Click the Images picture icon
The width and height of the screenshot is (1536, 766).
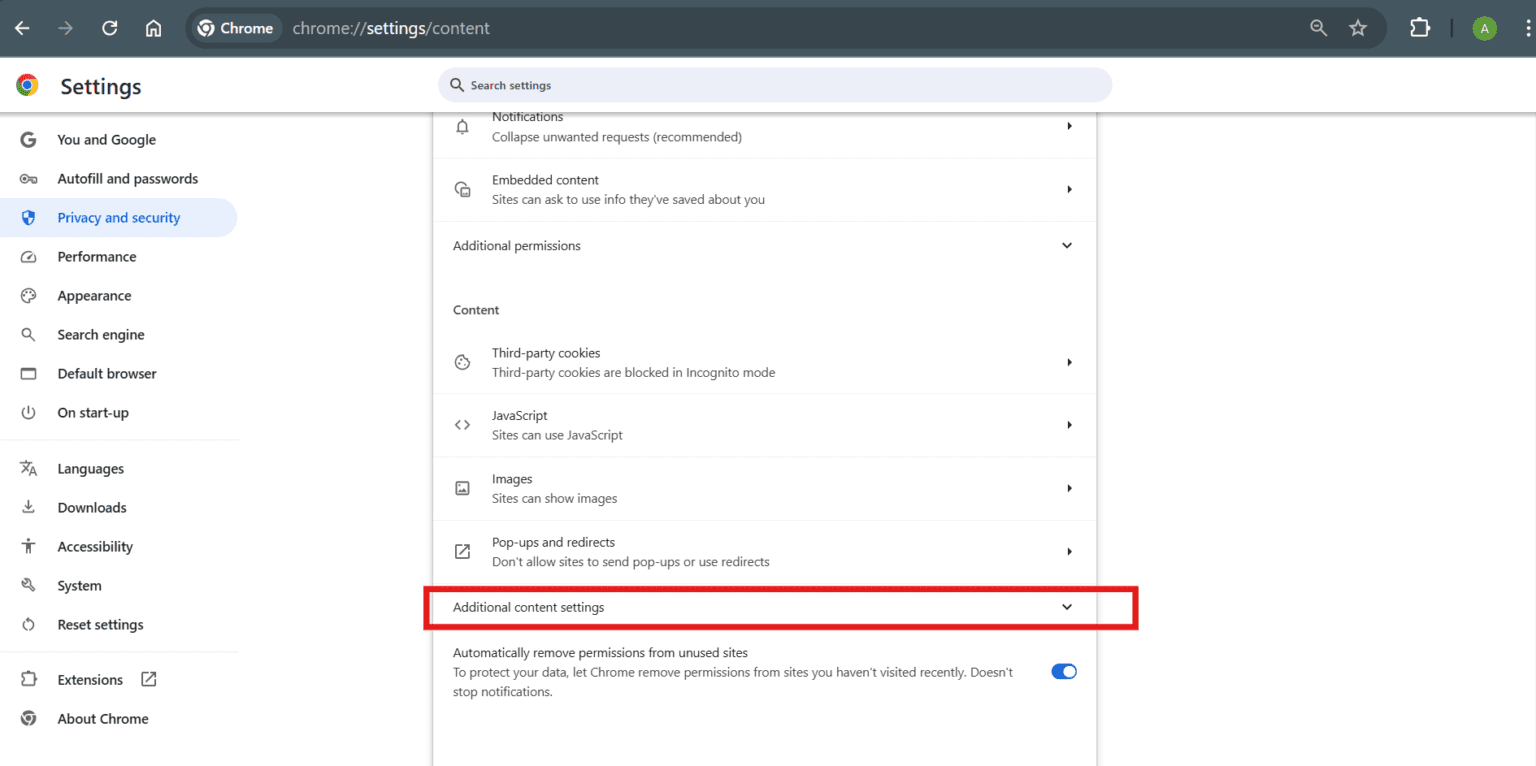point(462,488)
